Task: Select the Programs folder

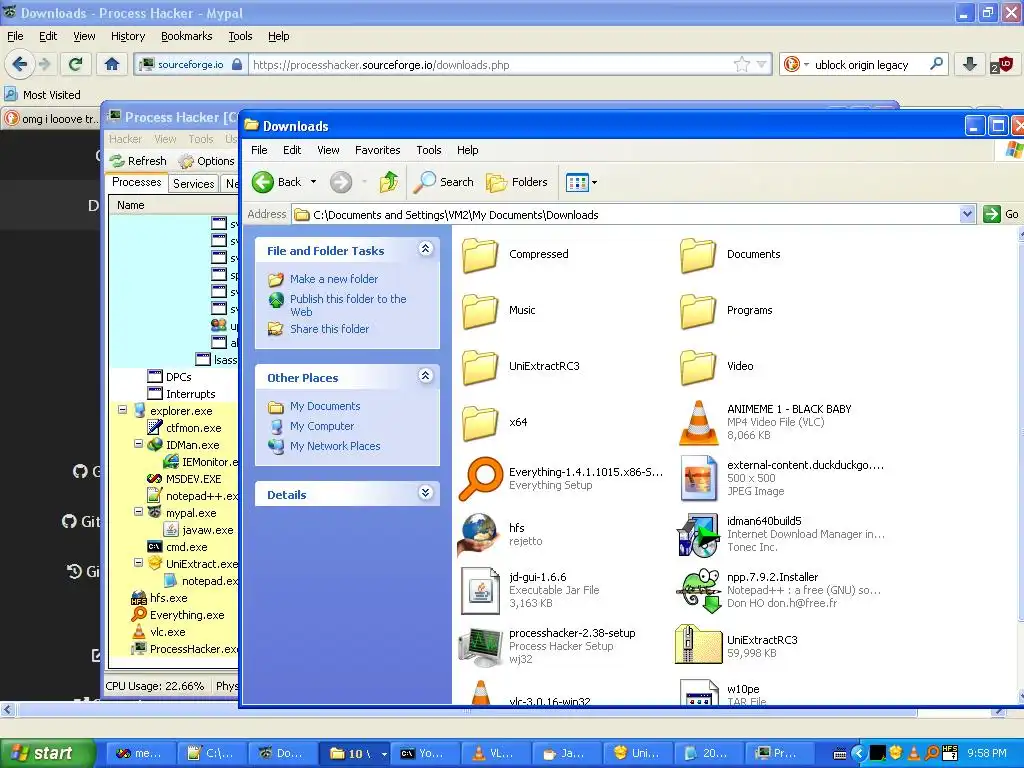Action: 726,311
